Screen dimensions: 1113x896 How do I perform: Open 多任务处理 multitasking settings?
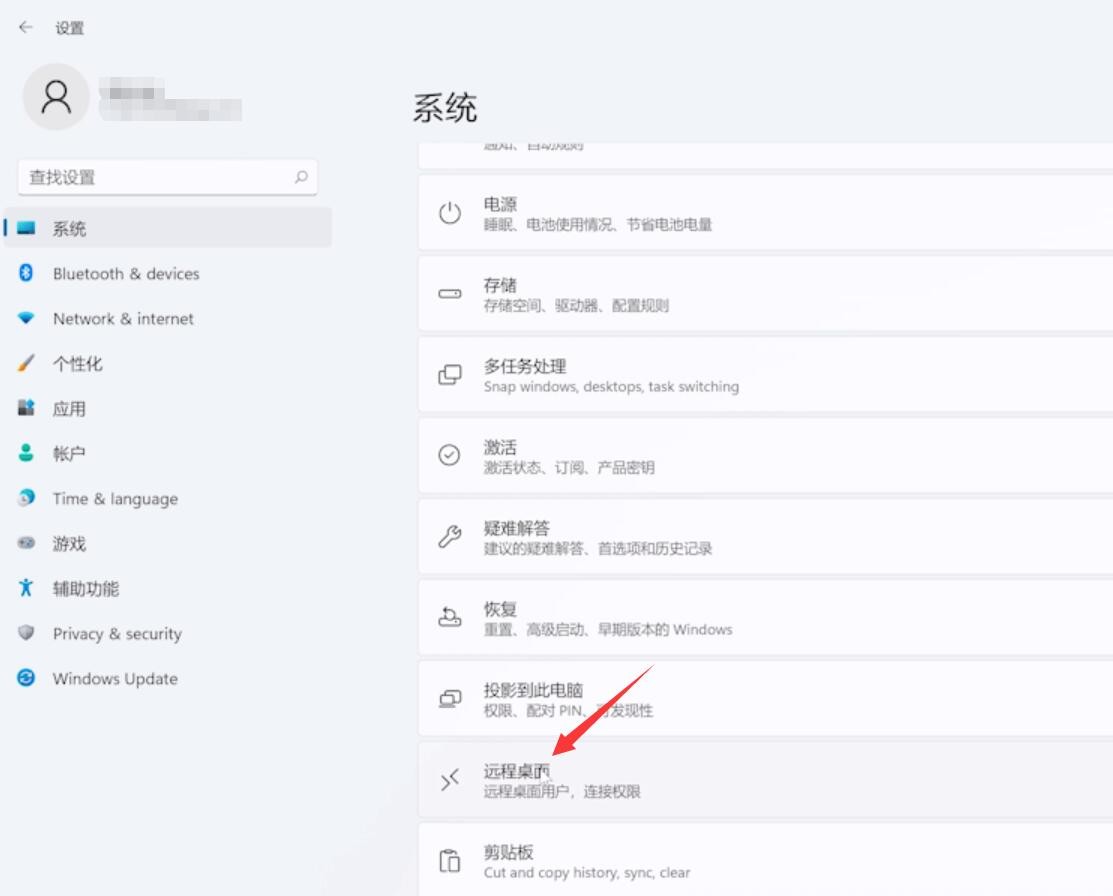(x=765, y=375)
